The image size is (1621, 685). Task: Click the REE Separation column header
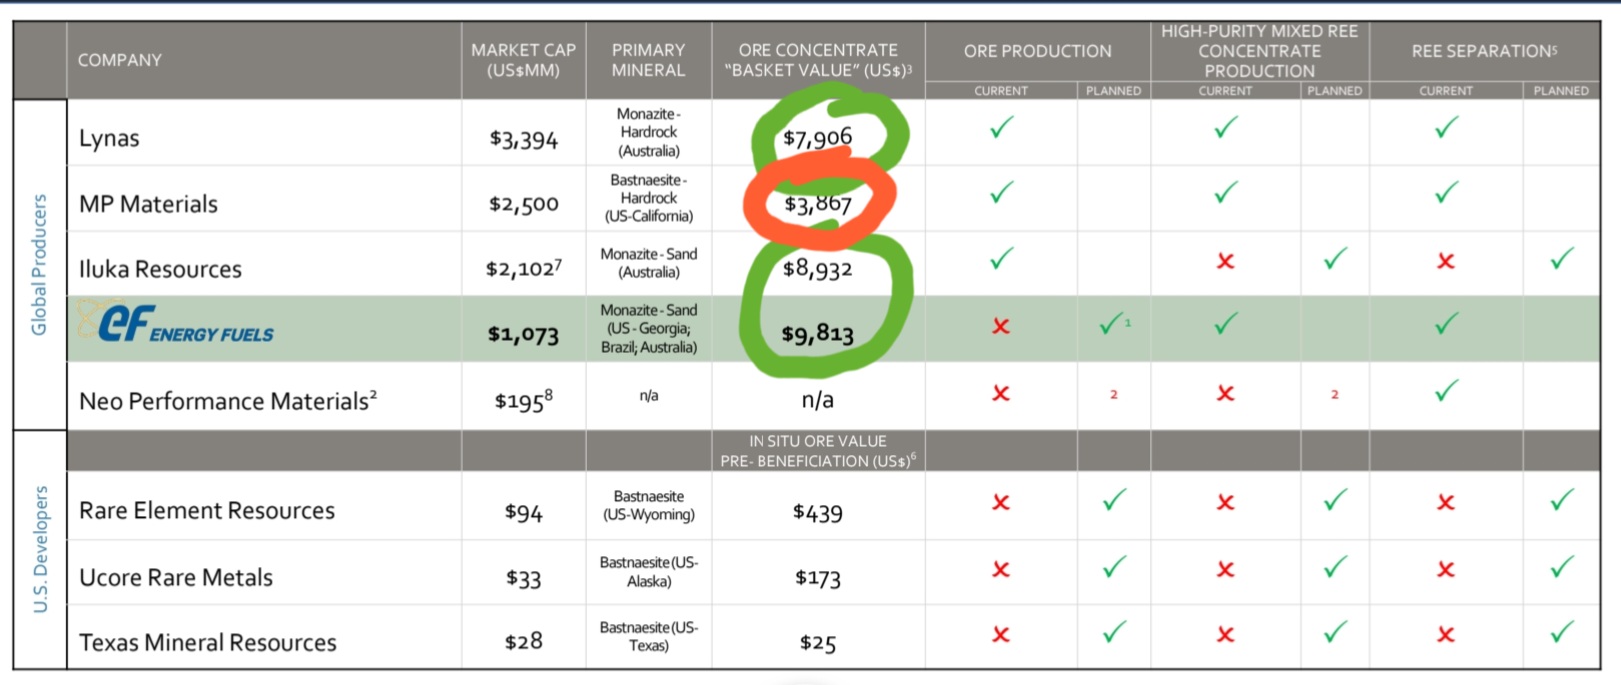pos(1484,51)
